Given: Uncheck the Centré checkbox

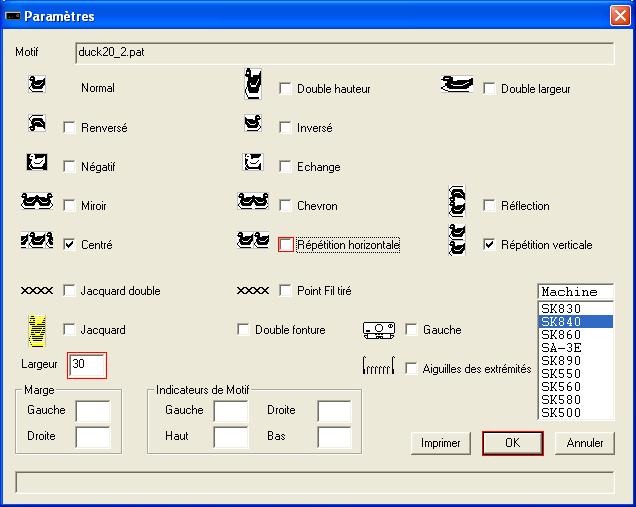Looking at the screenshot, I should [x=70, y=245].
